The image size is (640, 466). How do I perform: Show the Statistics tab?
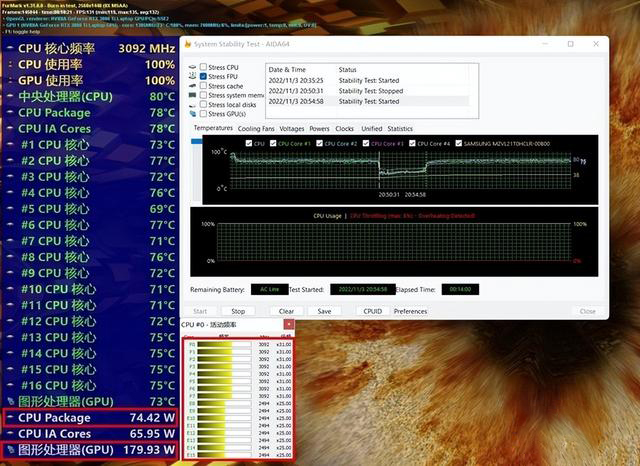pos(400,129)
